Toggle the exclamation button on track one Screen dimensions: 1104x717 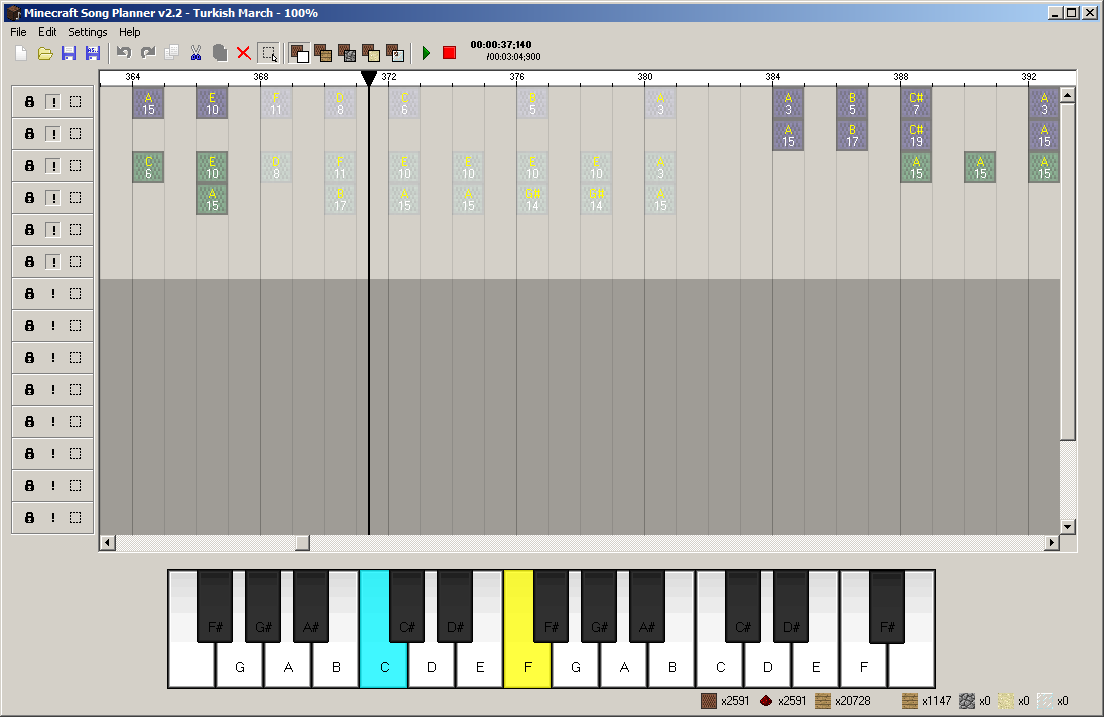tap(53, 102)
